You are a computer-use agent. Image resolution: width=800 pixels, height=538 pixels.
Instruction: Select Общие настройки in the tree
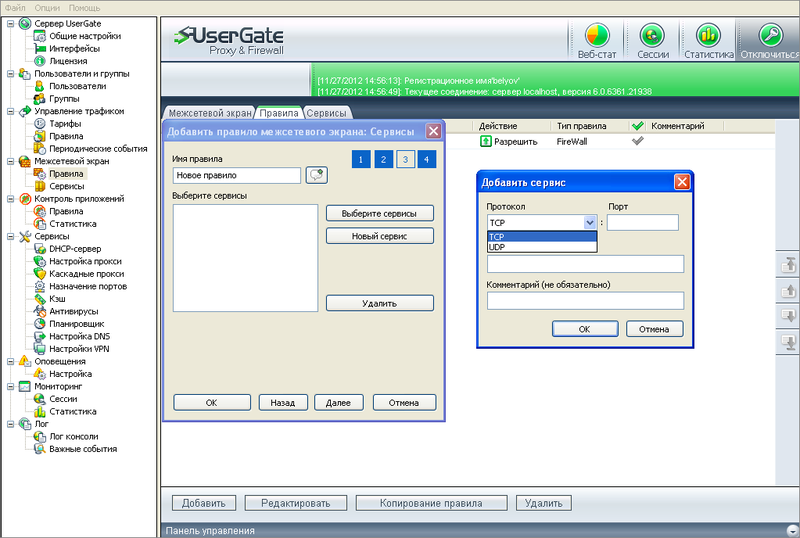(85, 36)
